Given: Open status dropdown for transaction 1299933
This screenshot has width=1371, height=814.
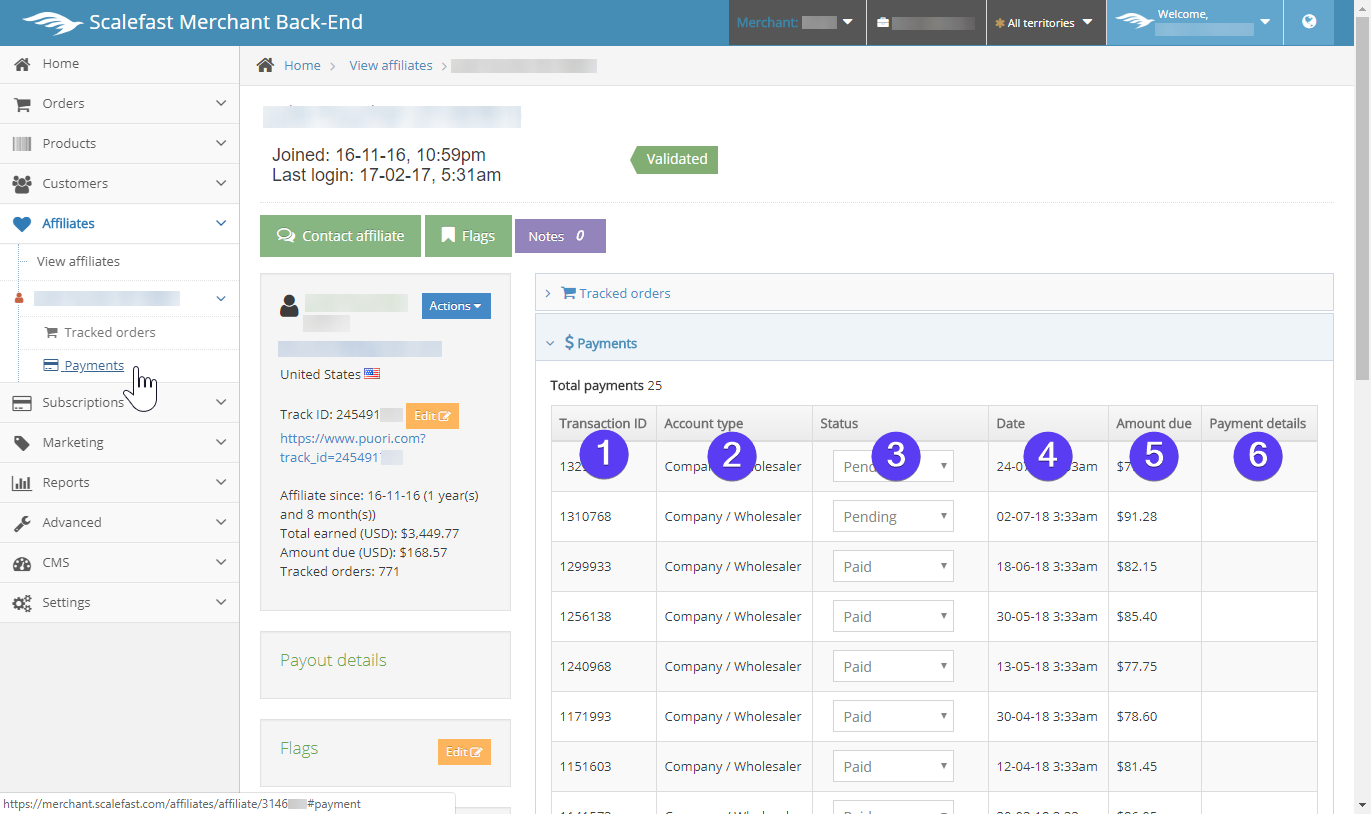Looking at the screenshot, I should [892, 567].
